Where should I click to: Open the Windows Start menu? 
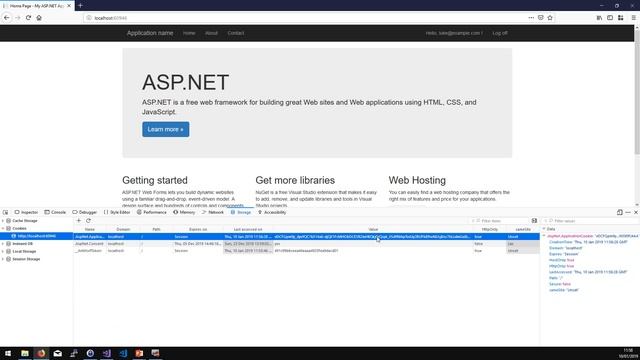[x=8, y=353]
